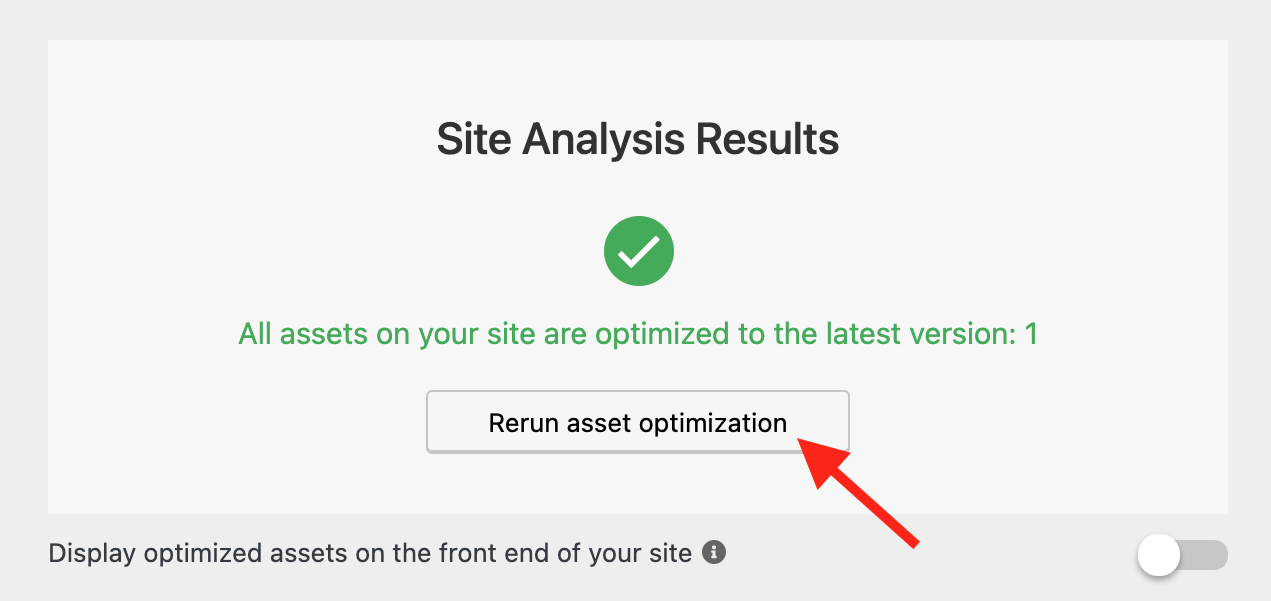Click the Rerun asset optimization button
1271x601 pixels.
point(638,422)
